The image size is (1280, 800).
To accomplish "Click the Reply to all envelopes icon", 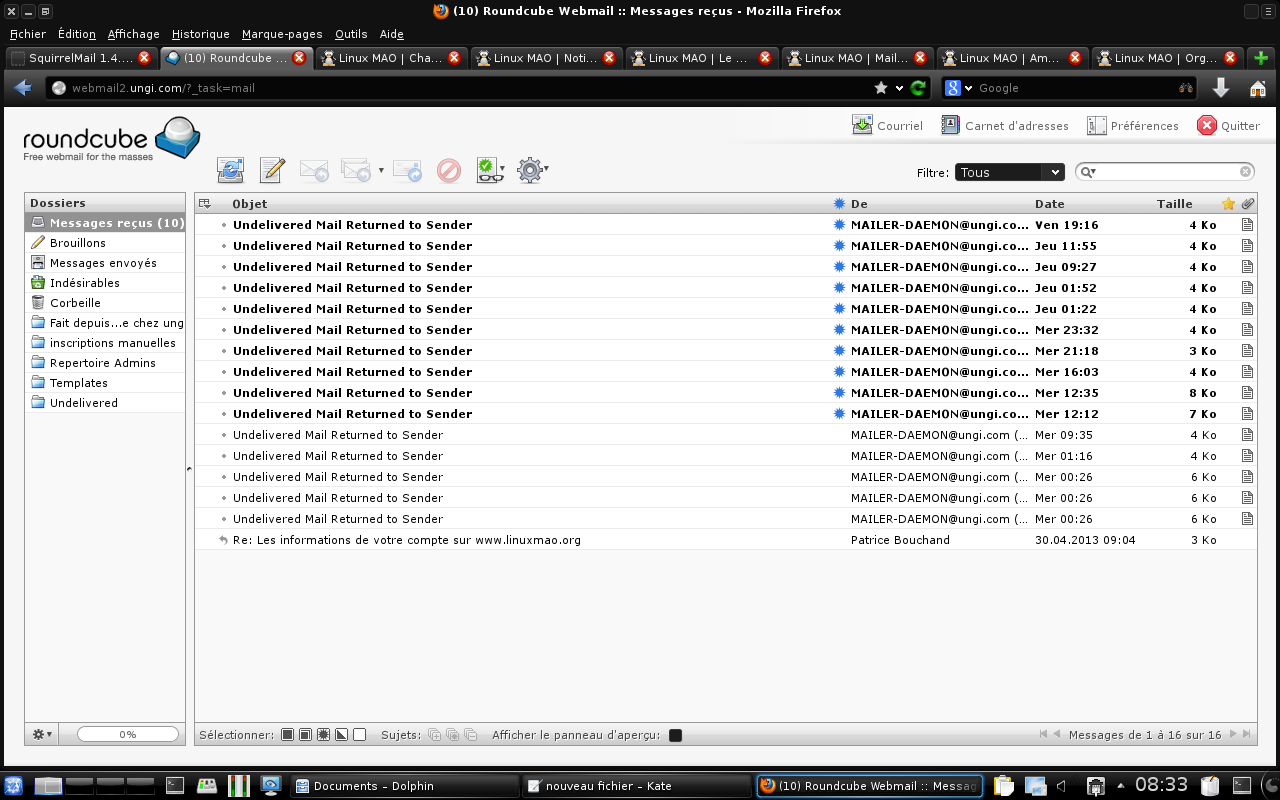I will click(x=356, y=170).
